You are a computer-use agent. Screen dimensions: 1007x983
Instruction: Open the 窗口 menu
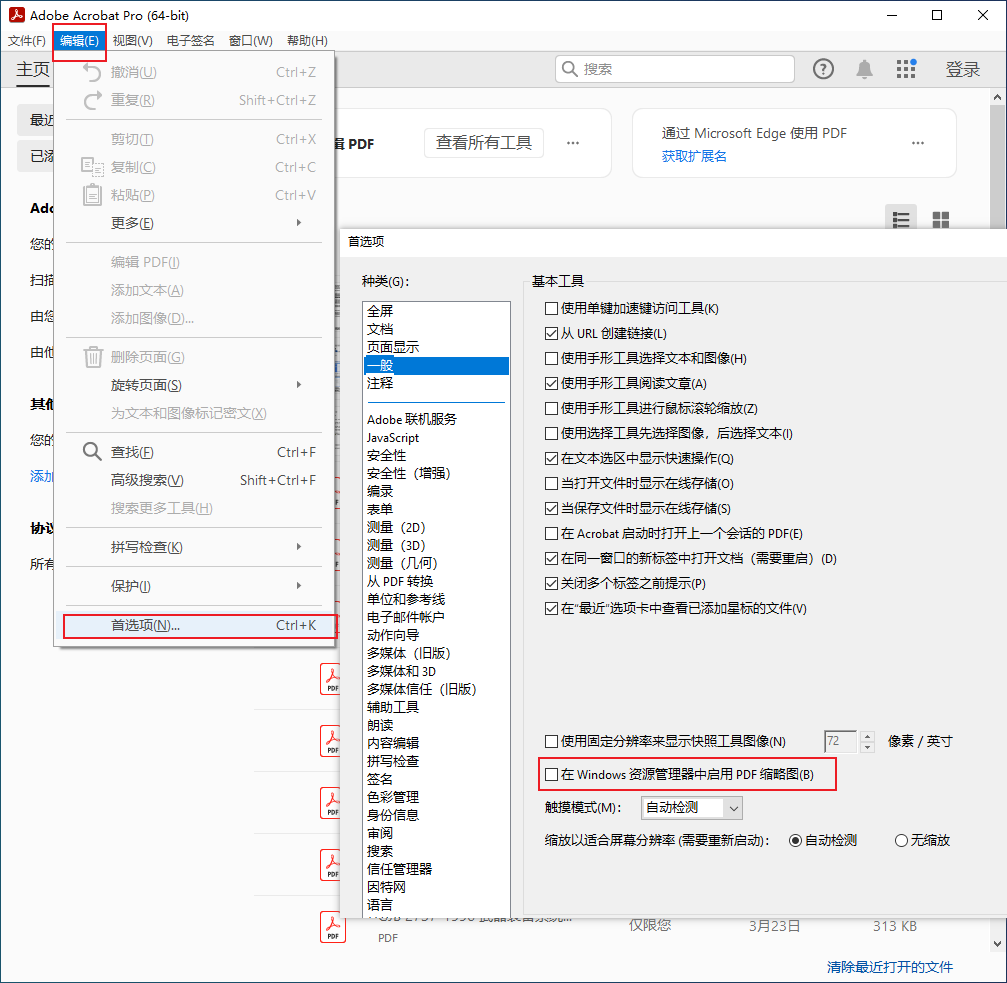click(x=250, y=40)
